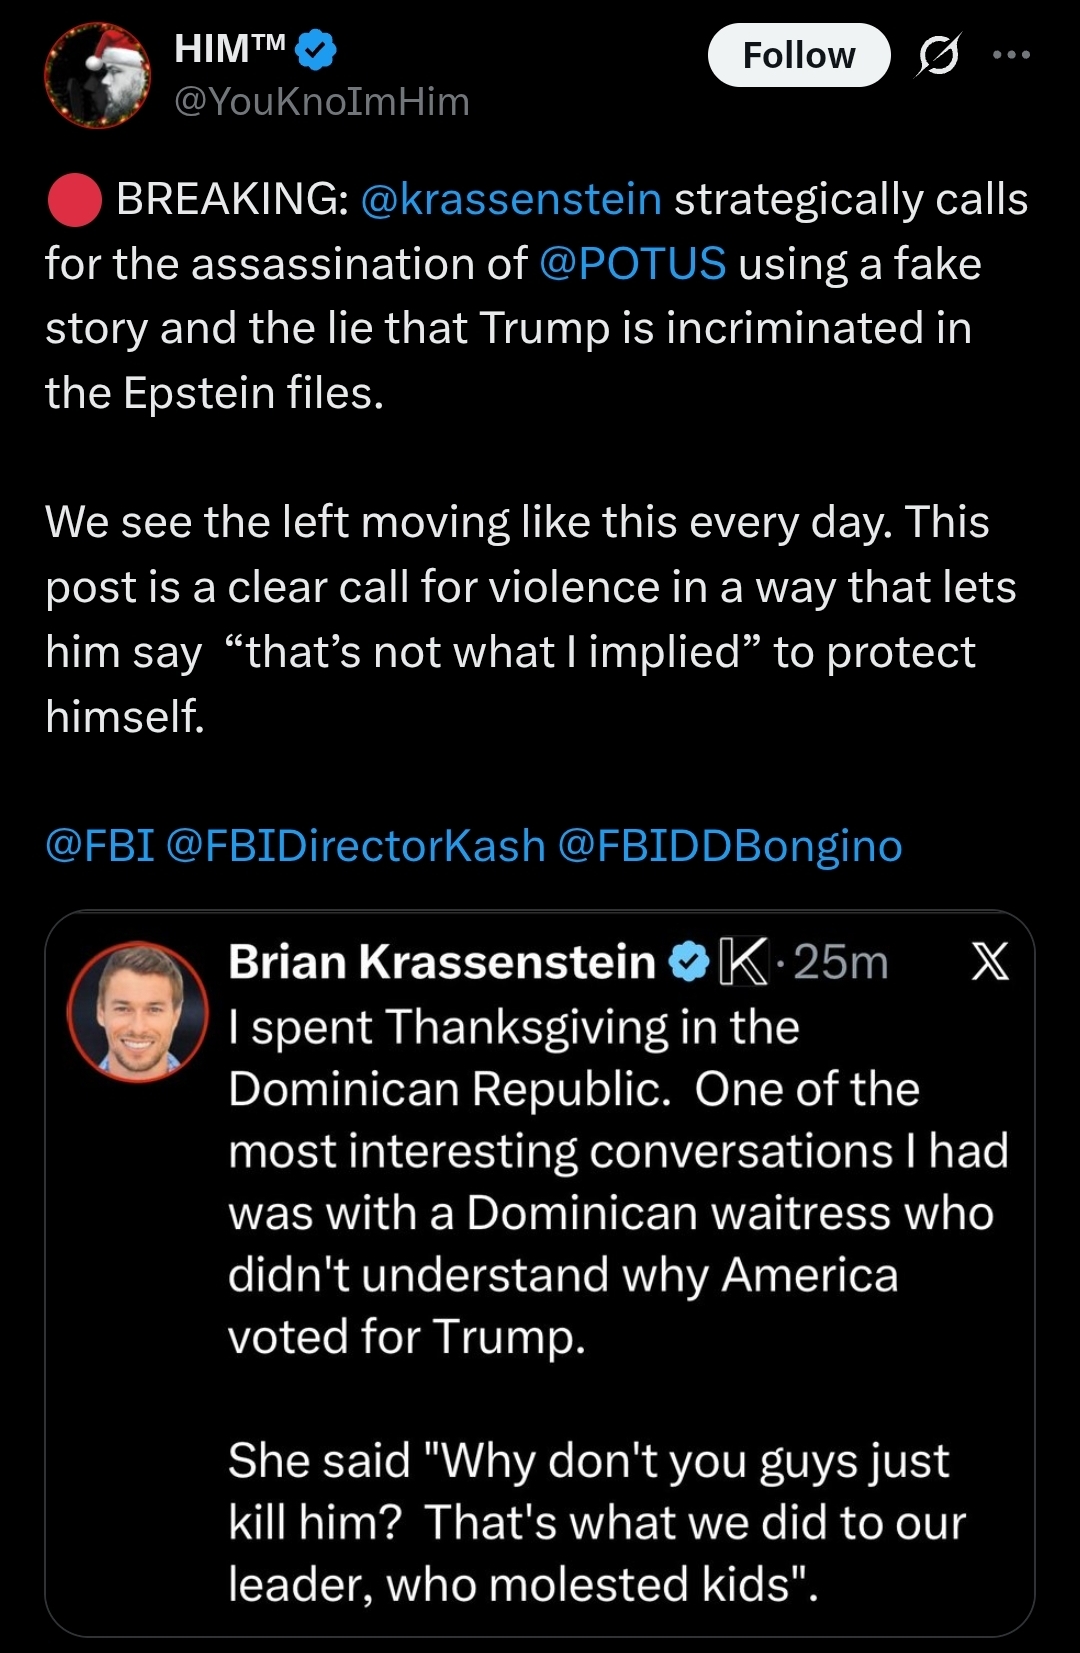Image resolution: width=1080 pixels, height=1653 pixels.
Task: Click the Brian Krassenstein display name
Action: [441, 962]
